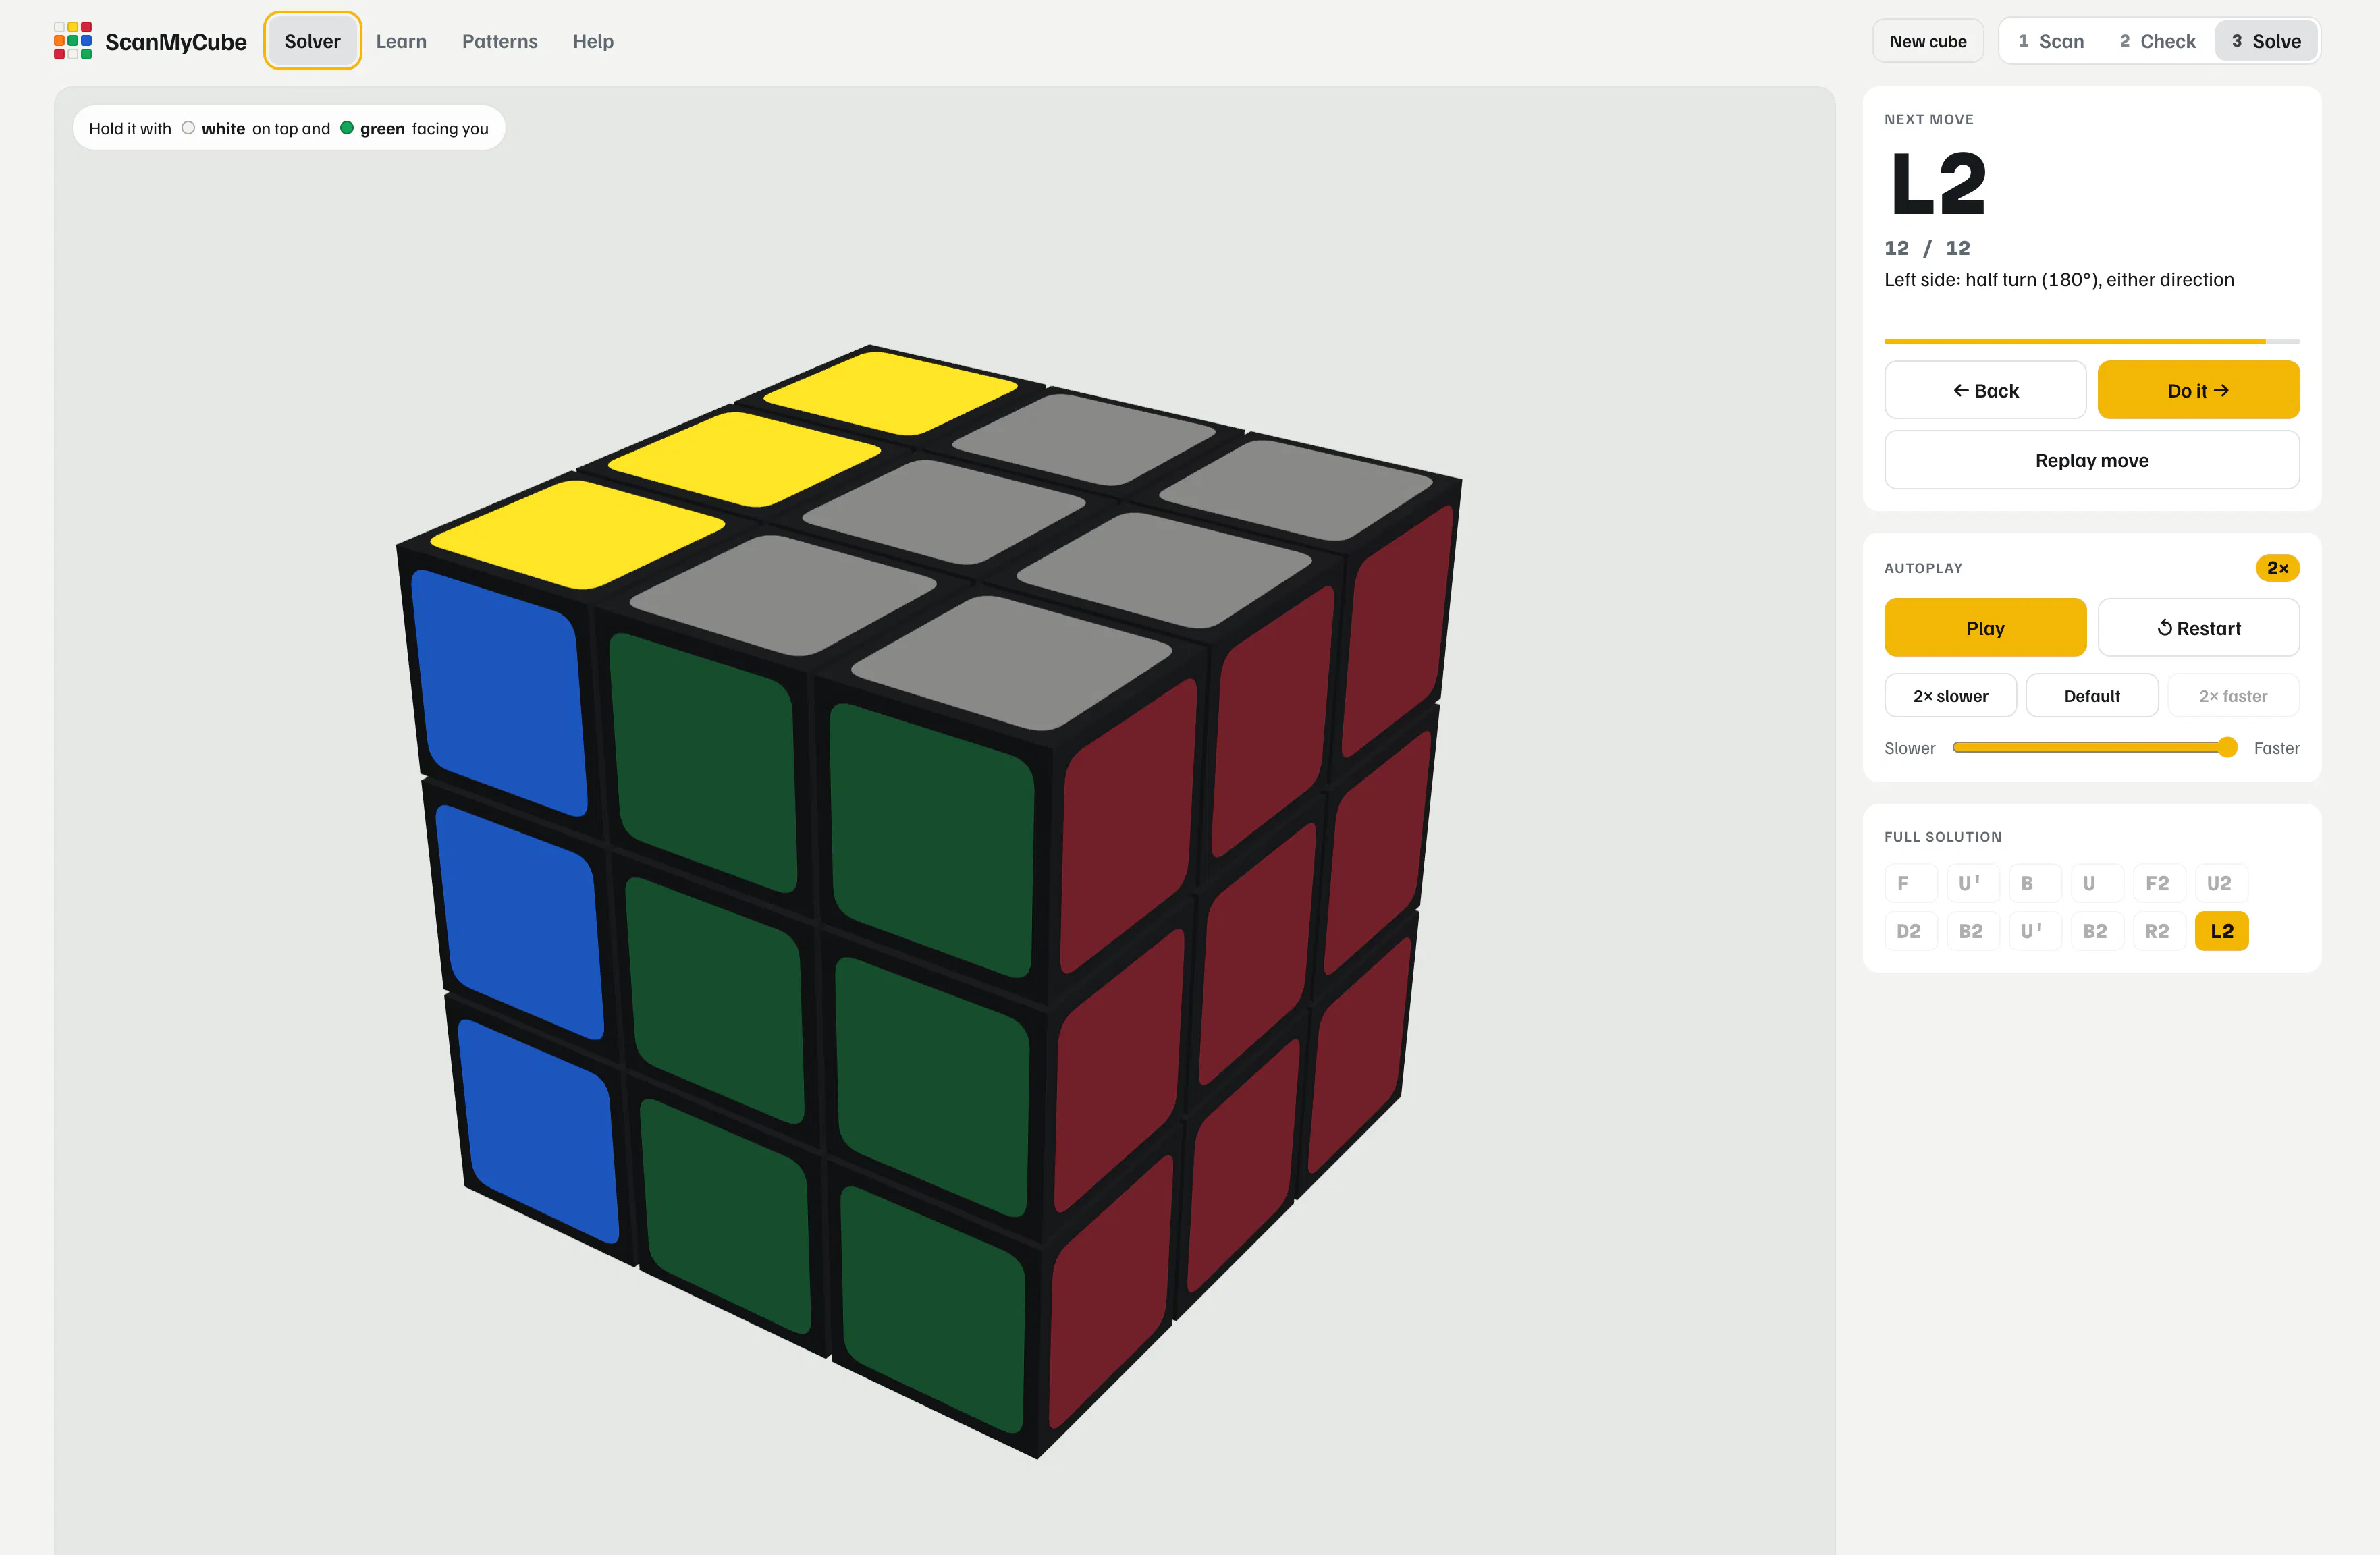Screen dimensions: 2380x1555
Task: Click the 'Faster' slider label
Action: 2276,748
